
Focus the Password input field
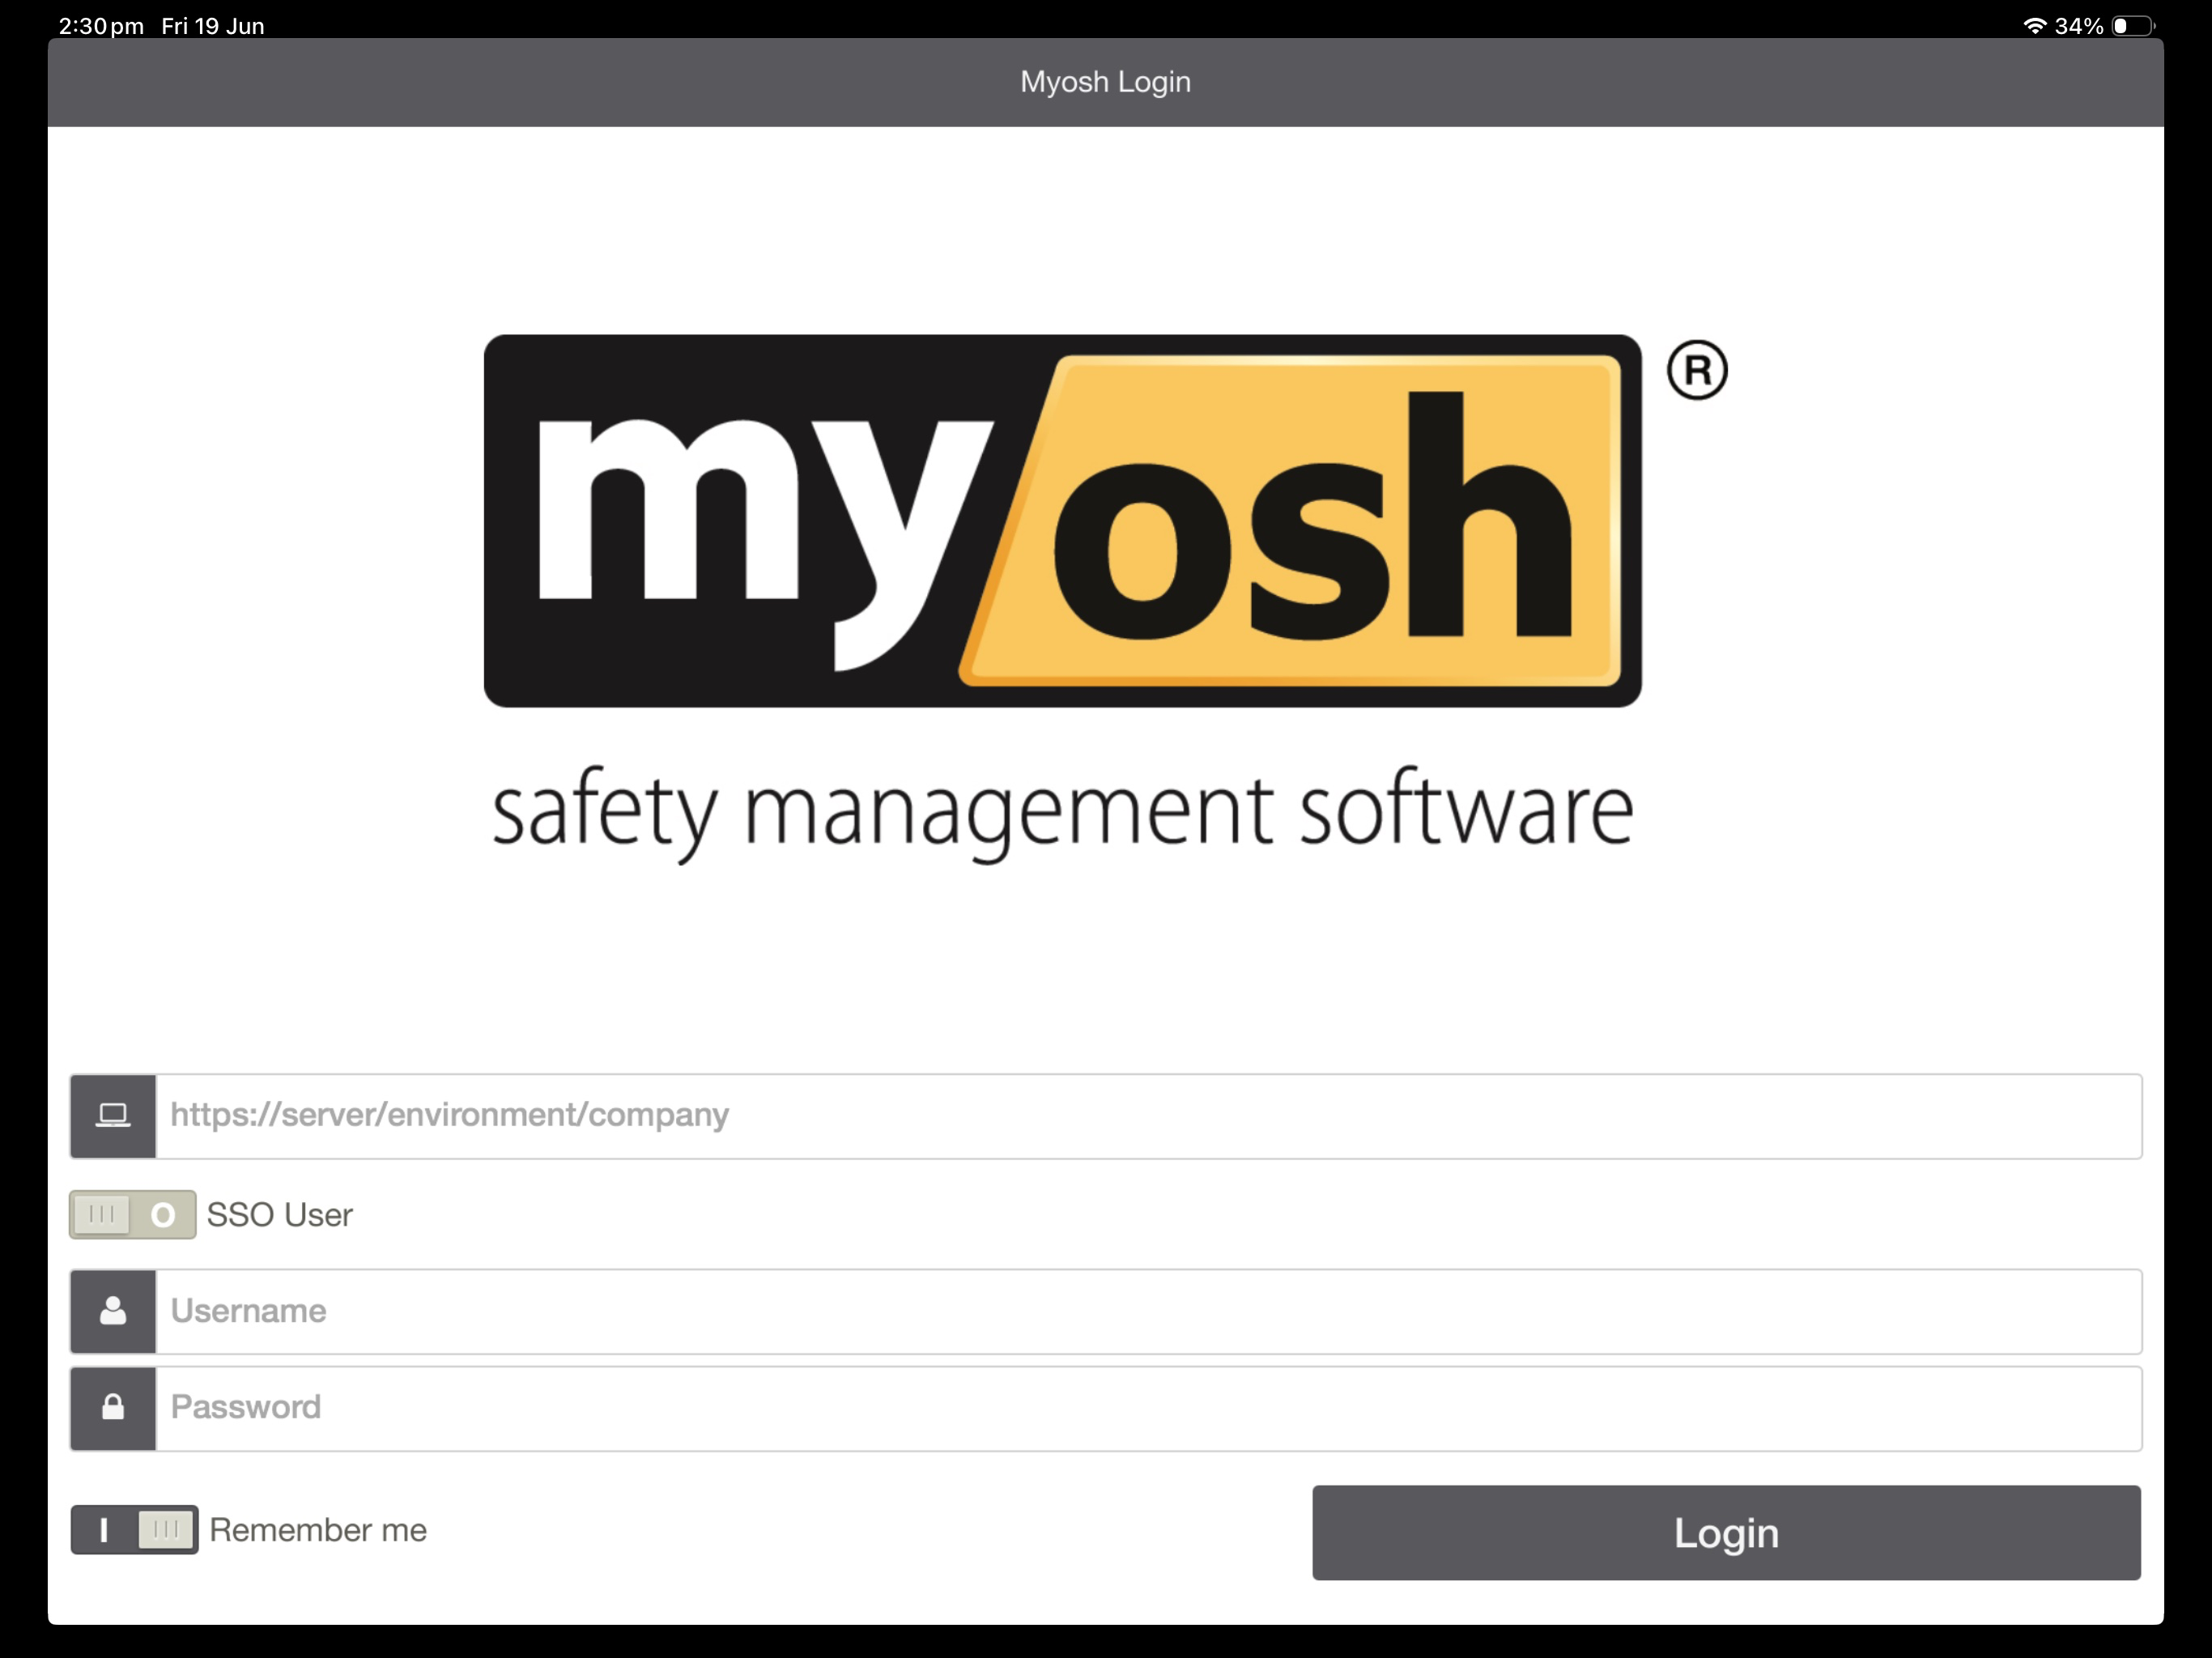pos(1148,1408)
